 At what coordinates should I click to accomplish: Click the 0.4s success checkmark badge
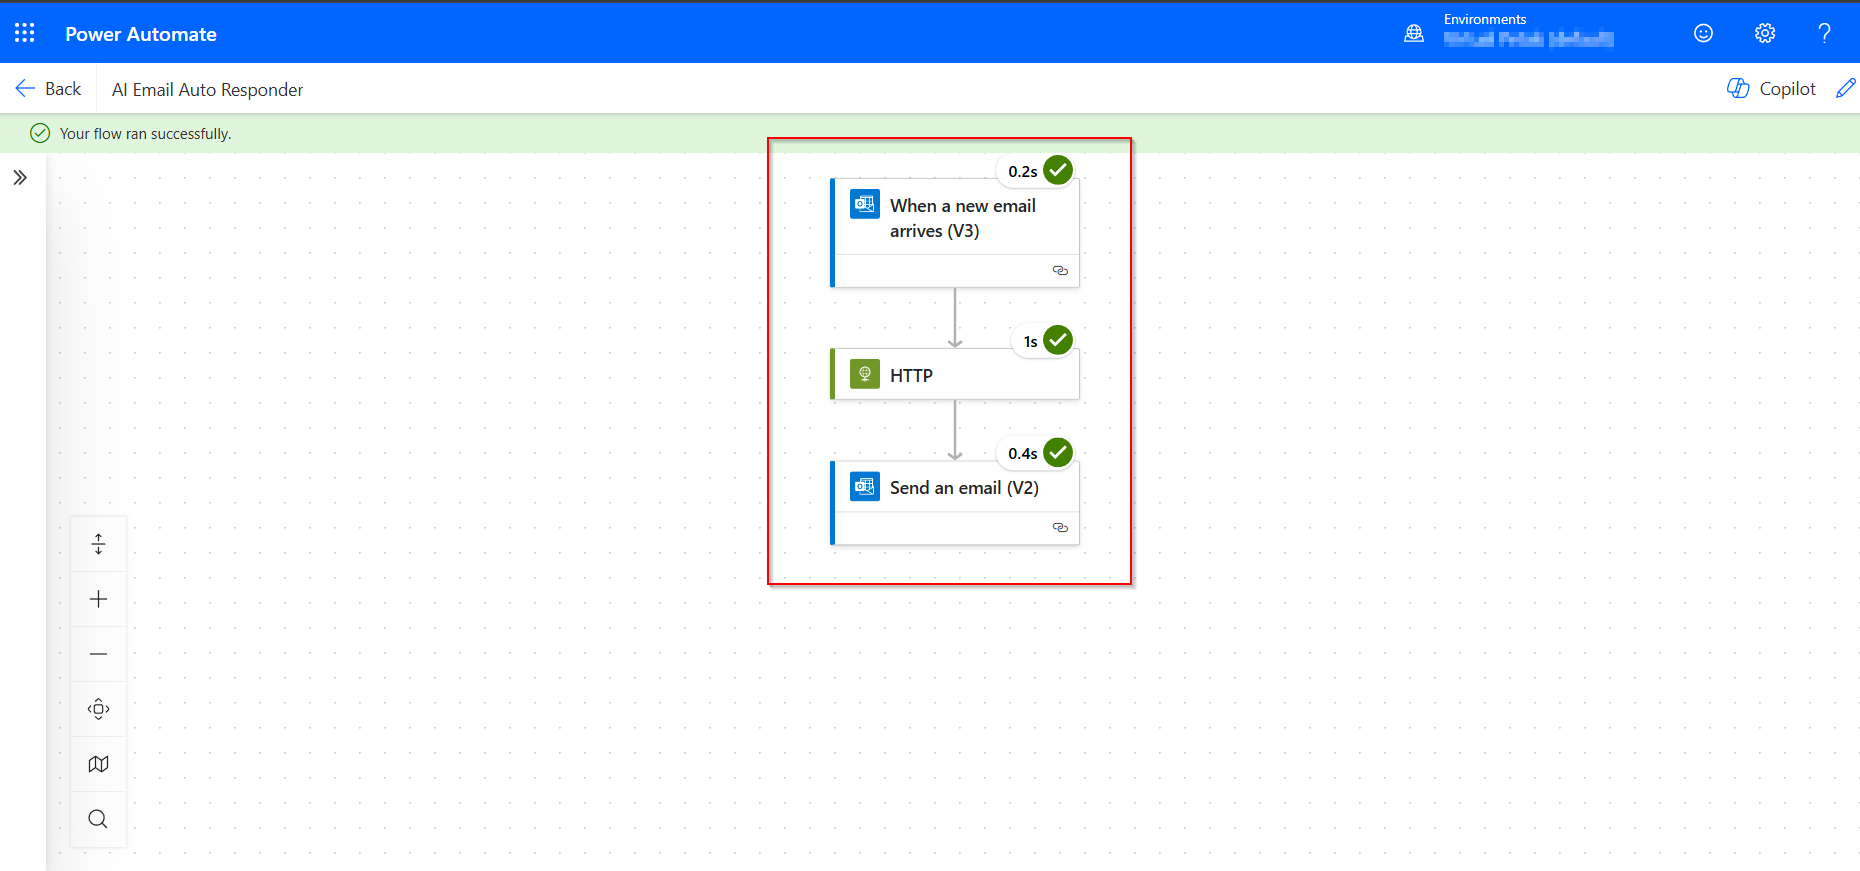(1058, 452)
